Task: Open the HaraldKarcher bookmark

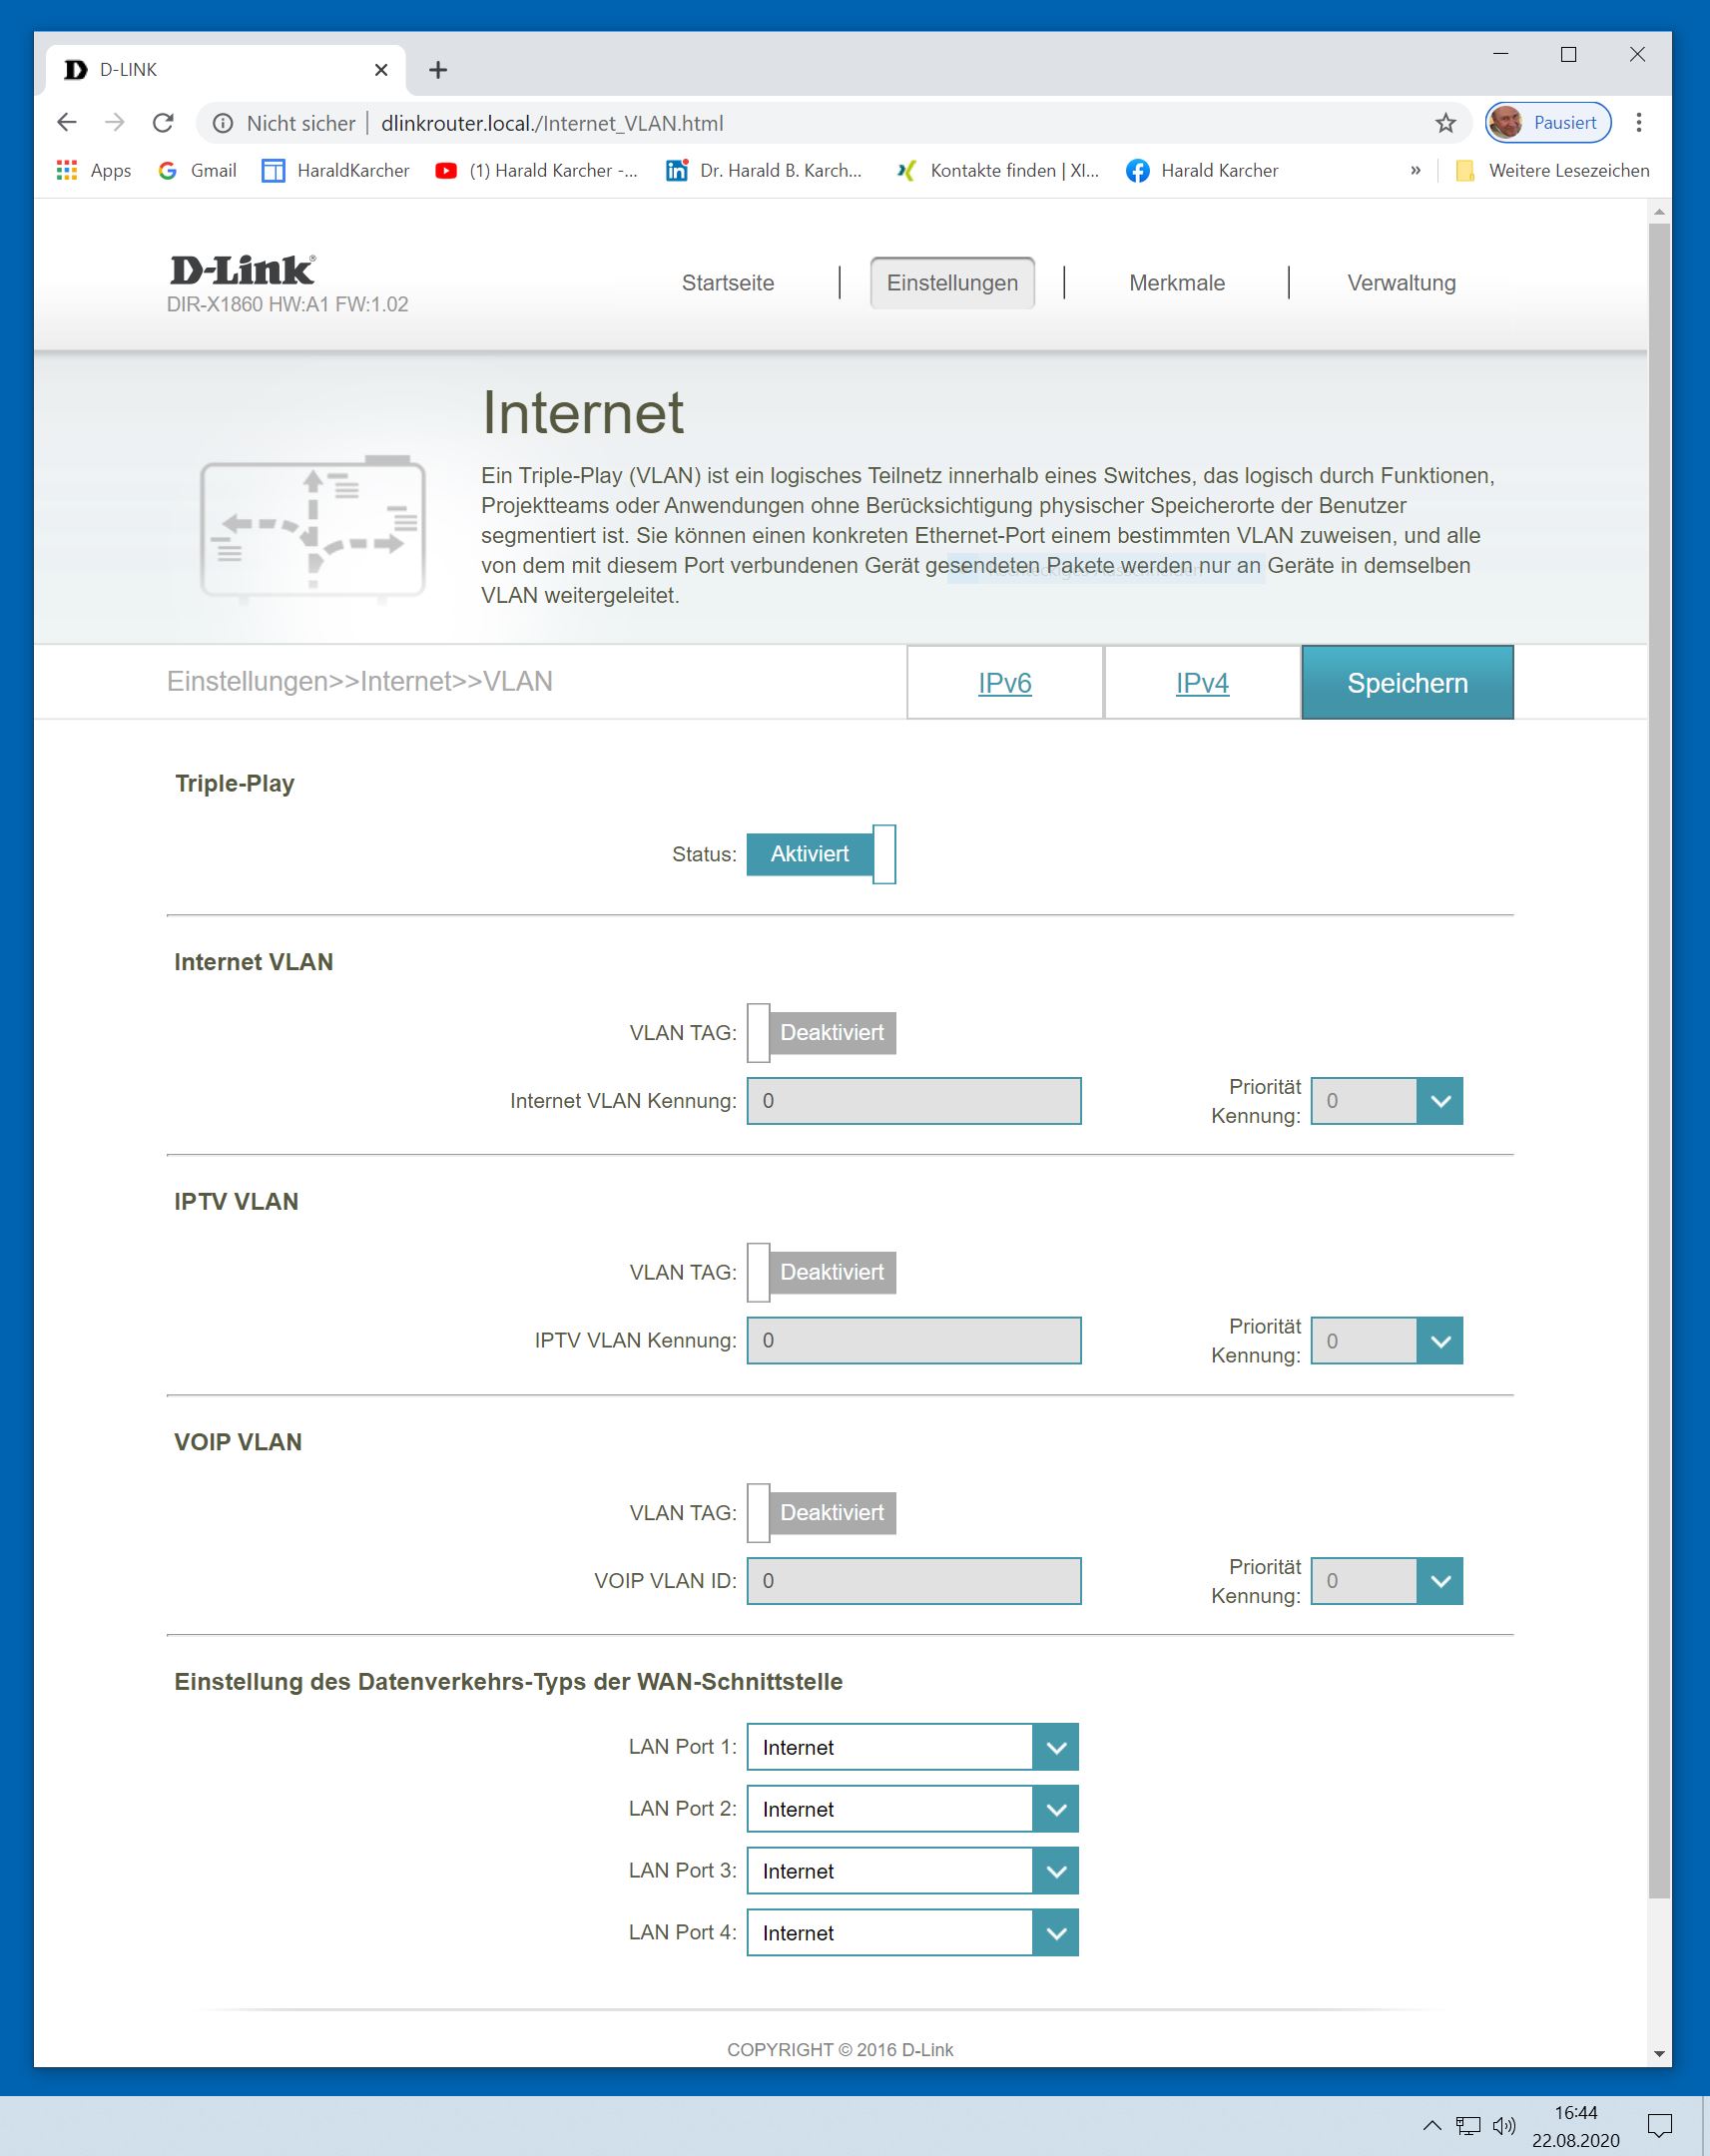Action: 336,171
